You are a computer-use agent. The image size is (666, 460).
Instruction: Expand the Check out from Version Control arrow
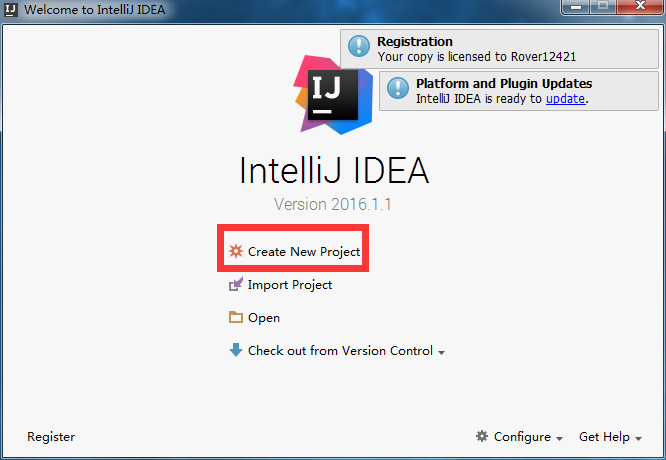441,353
